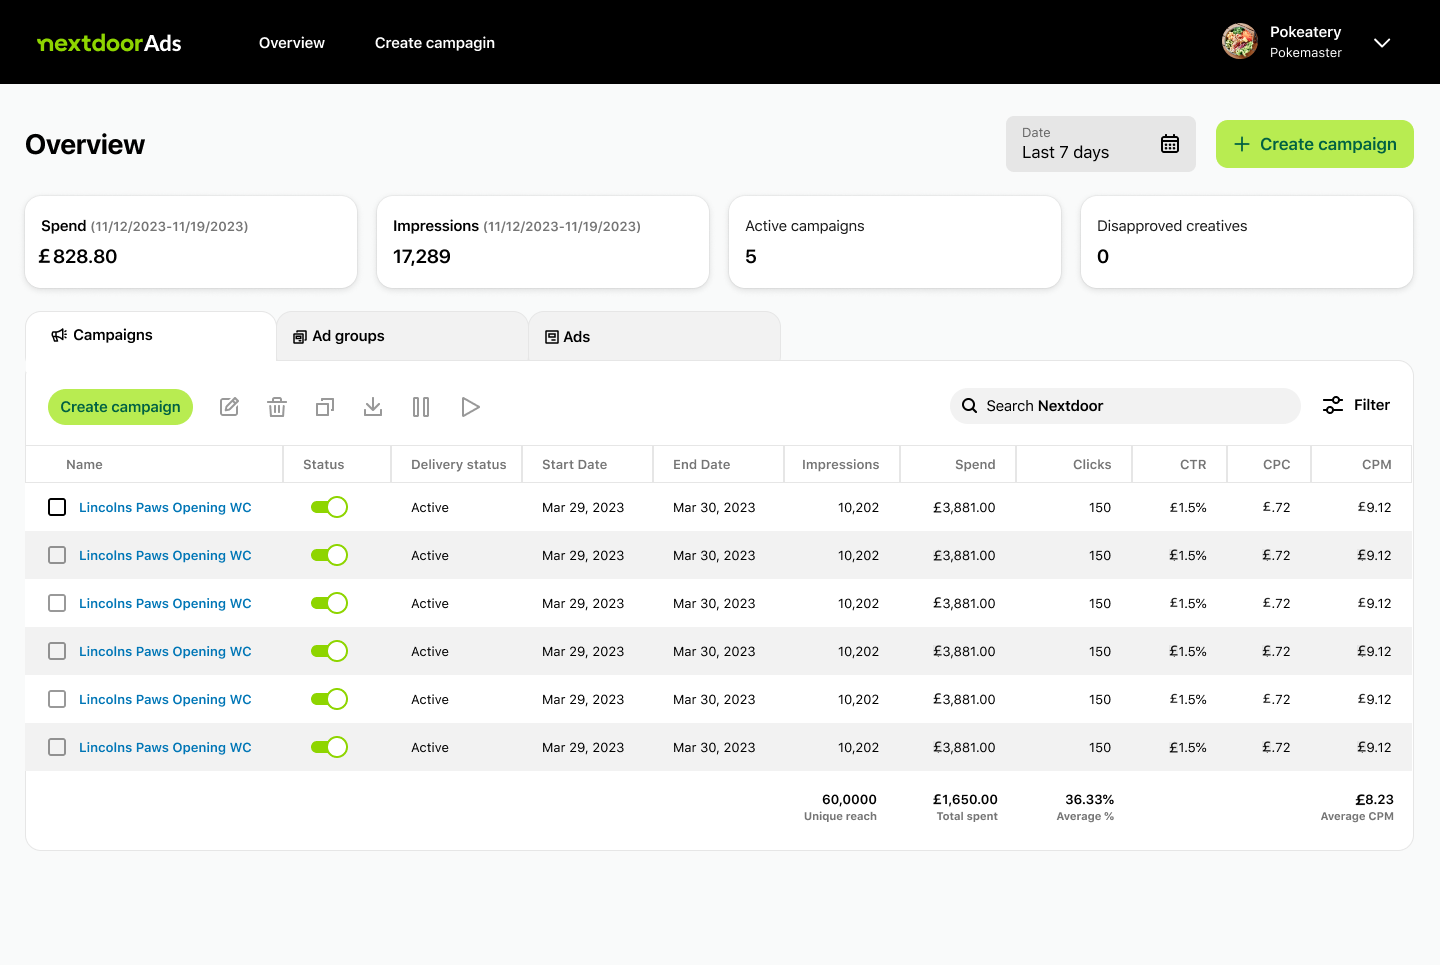Open the filter options with the Filter icon

click(1333, 405)
